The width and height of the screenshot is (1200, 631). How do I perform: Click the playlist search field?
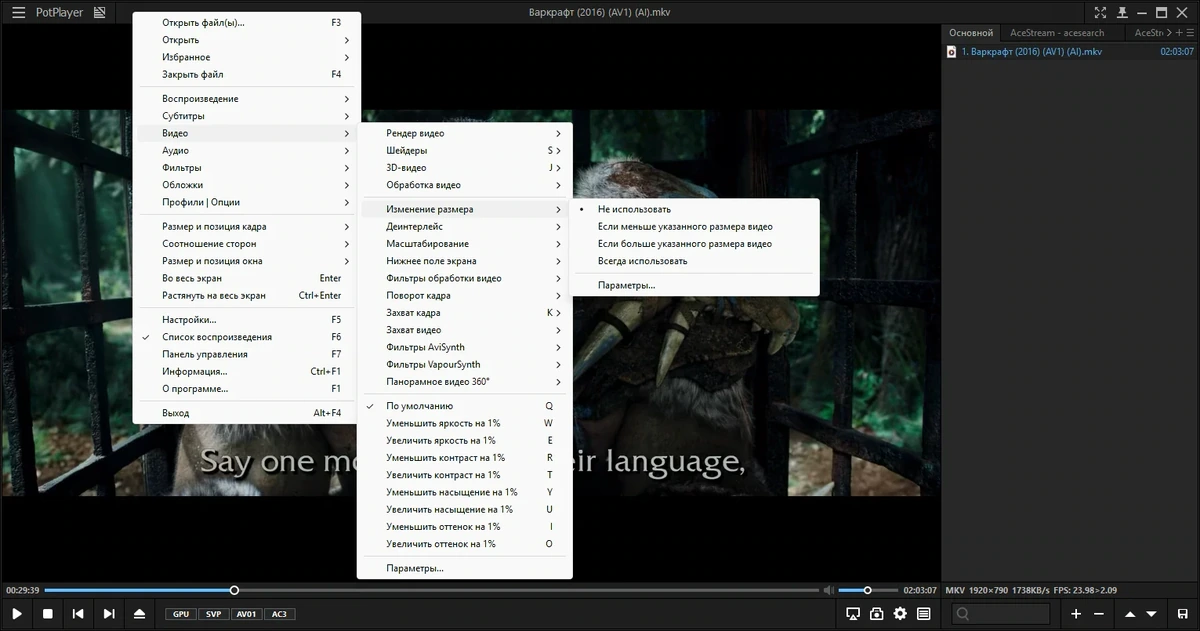tap(1000, 613)
